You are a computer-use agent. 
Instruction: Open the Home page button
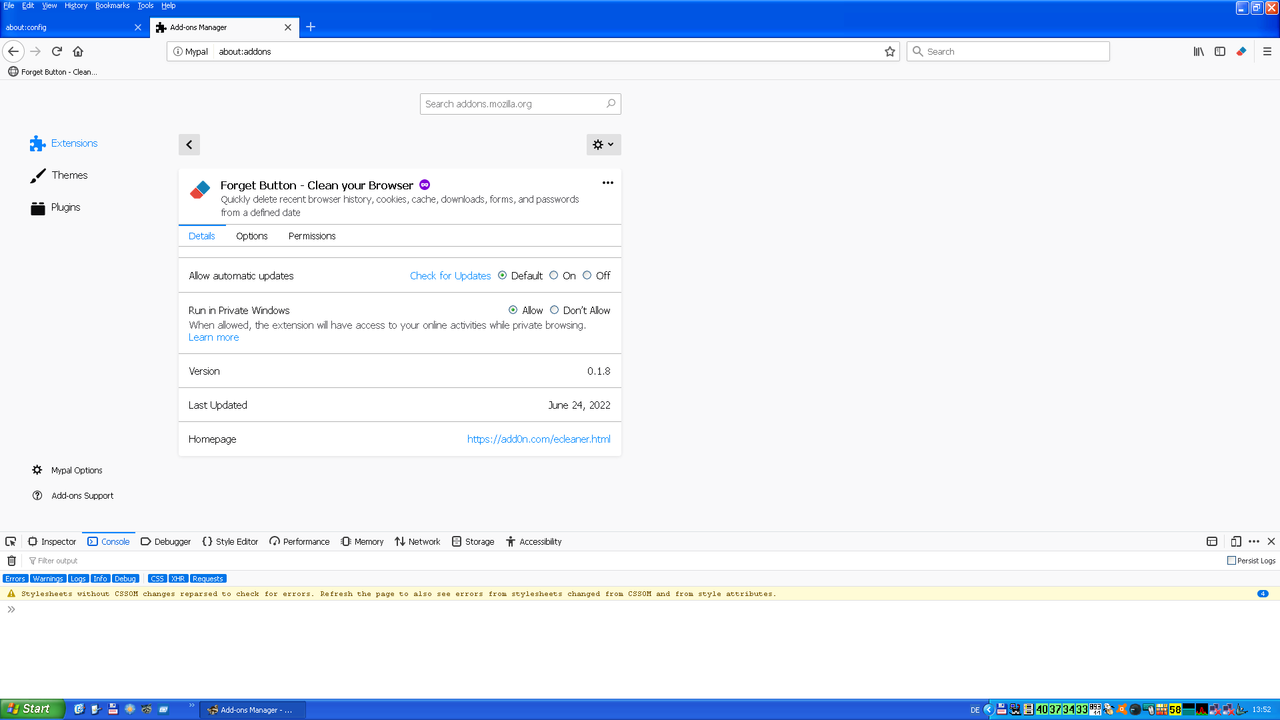[x=78, y=51]
